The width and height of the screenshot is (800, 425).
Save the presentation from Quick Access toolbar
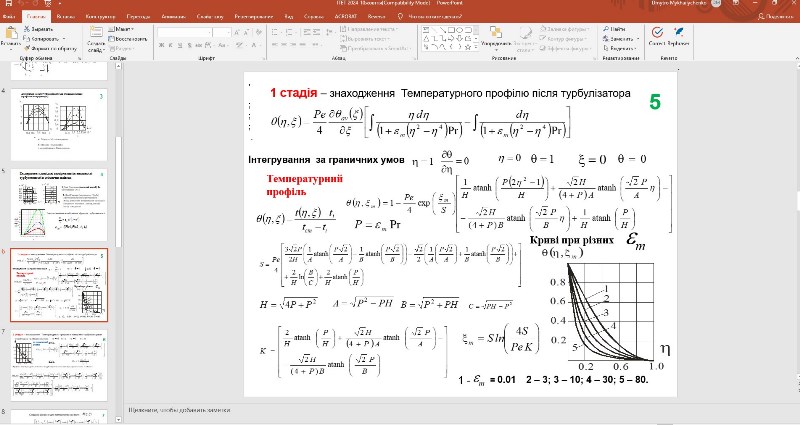(x=9, y=3)
